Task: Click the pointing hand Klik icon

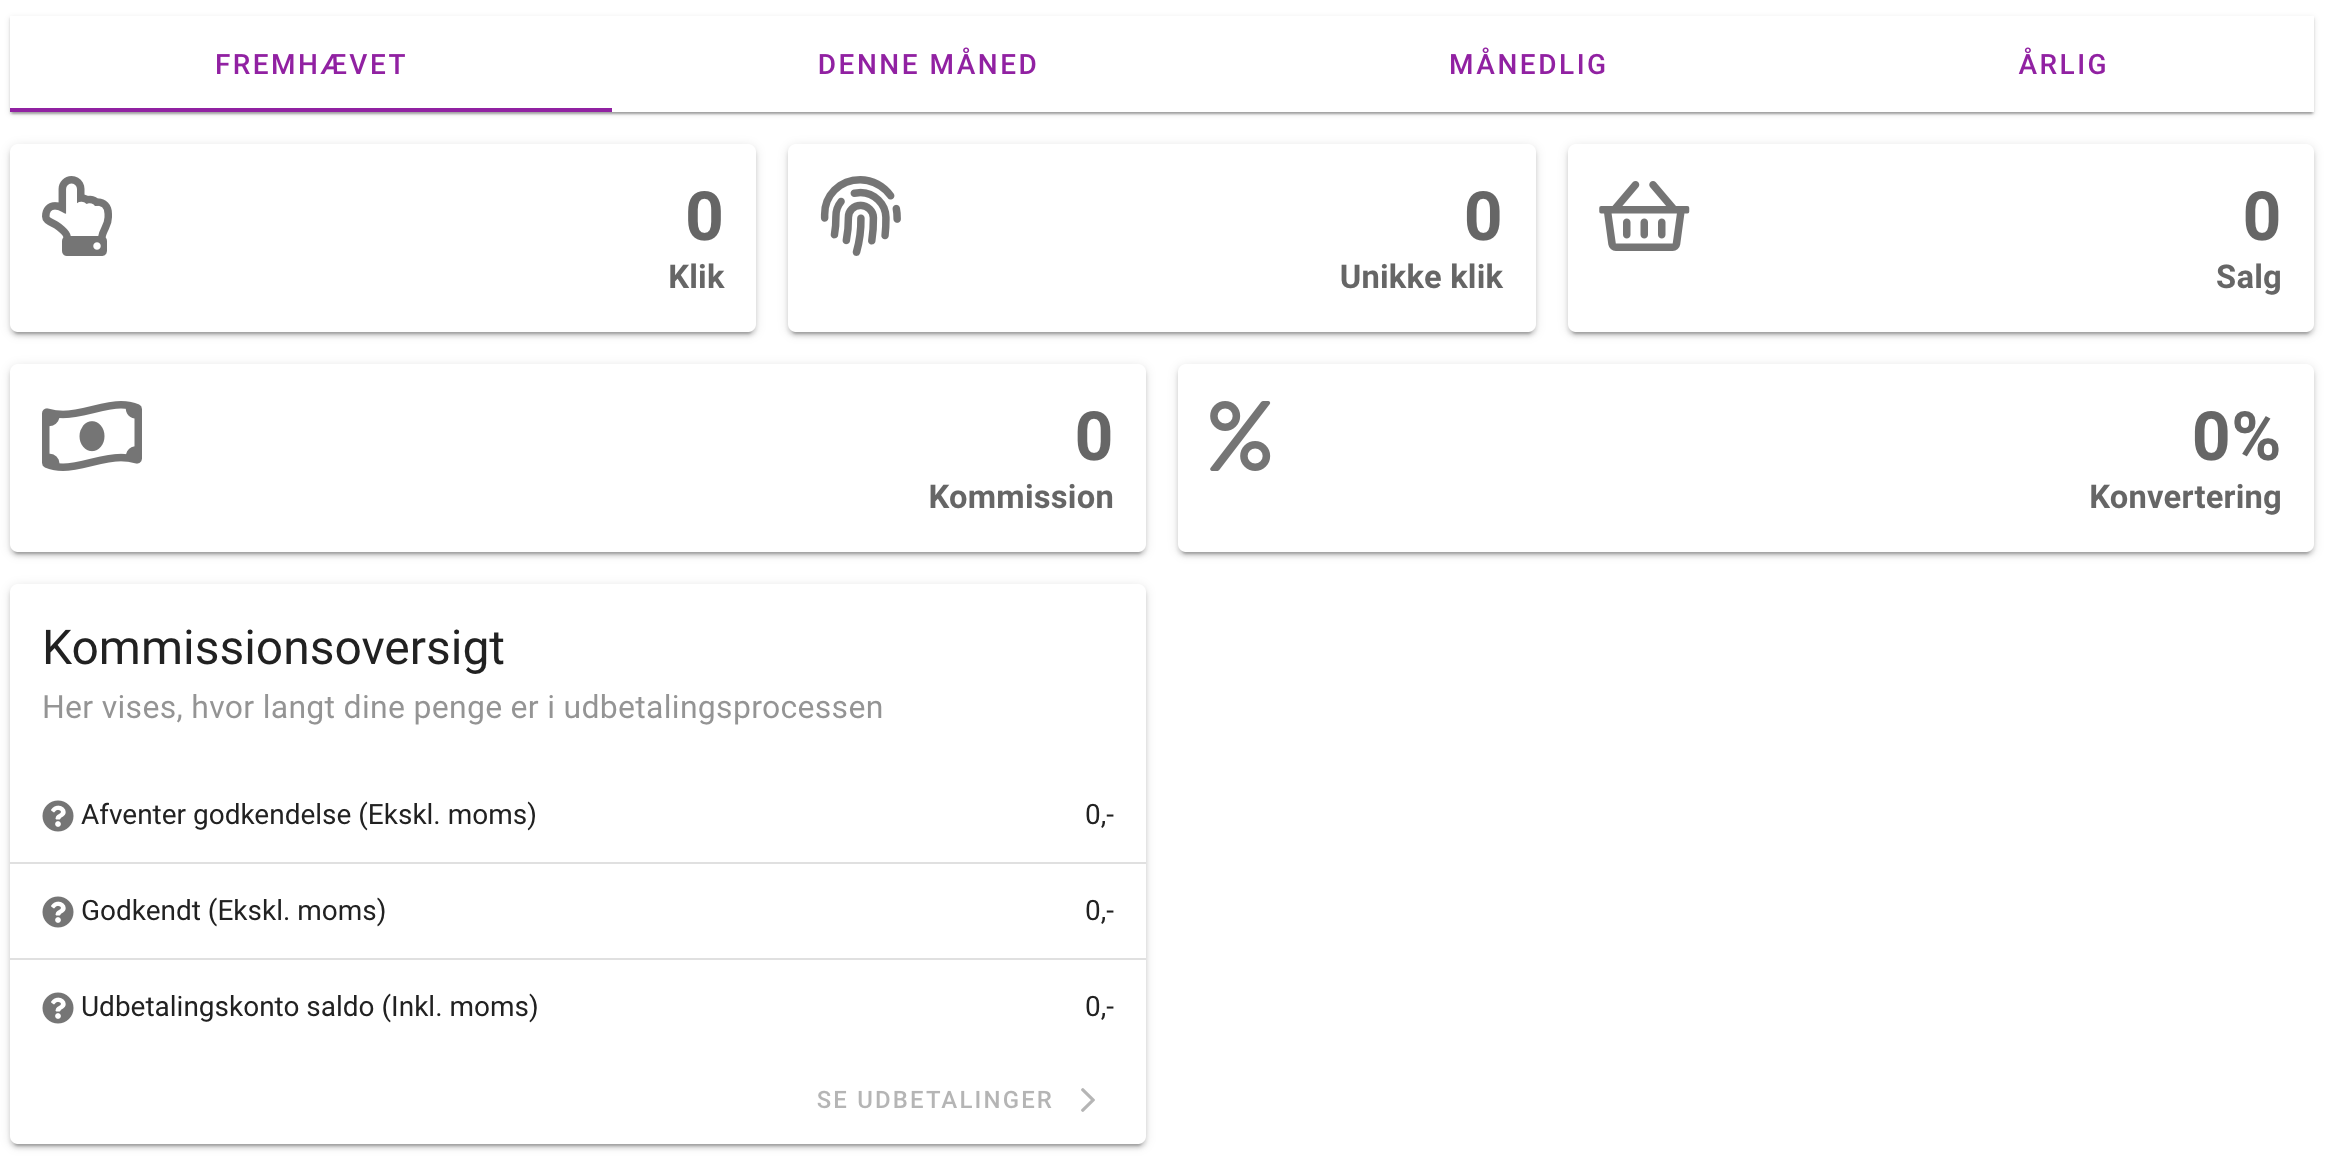Action: [x=77, y=217]
